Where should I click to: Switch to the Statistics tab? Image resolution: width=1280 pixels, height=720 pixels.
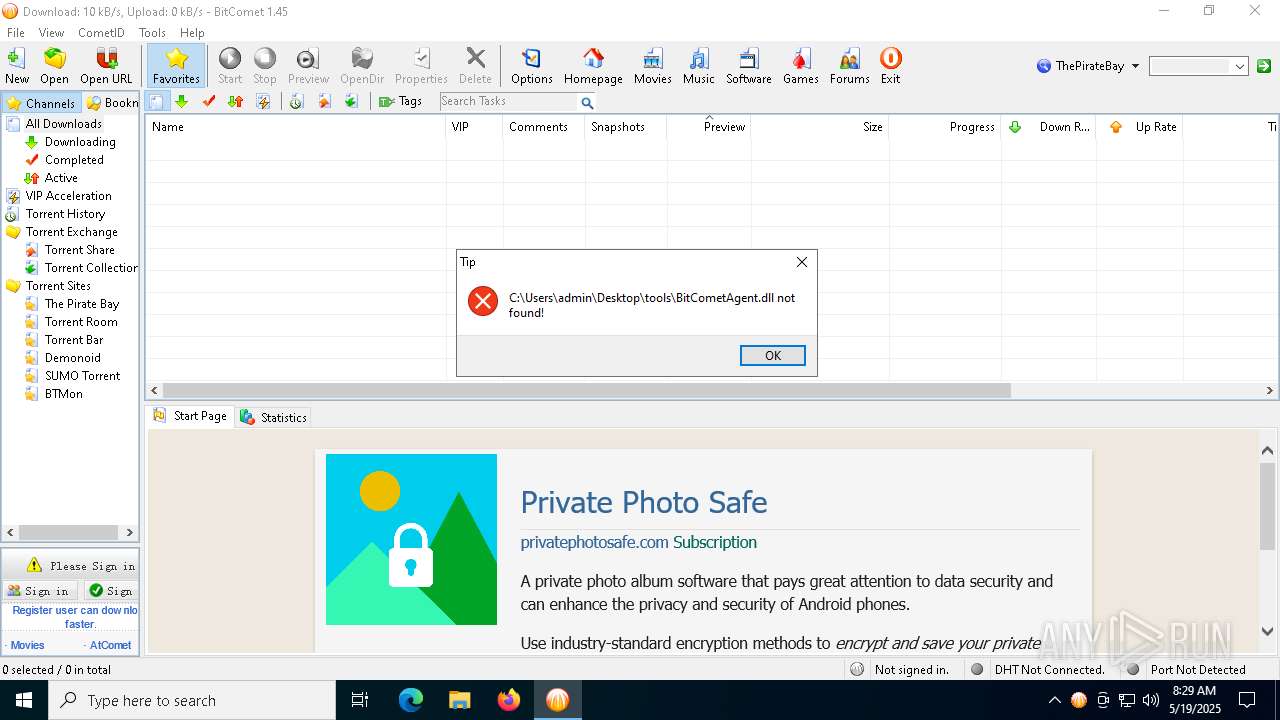273,417
